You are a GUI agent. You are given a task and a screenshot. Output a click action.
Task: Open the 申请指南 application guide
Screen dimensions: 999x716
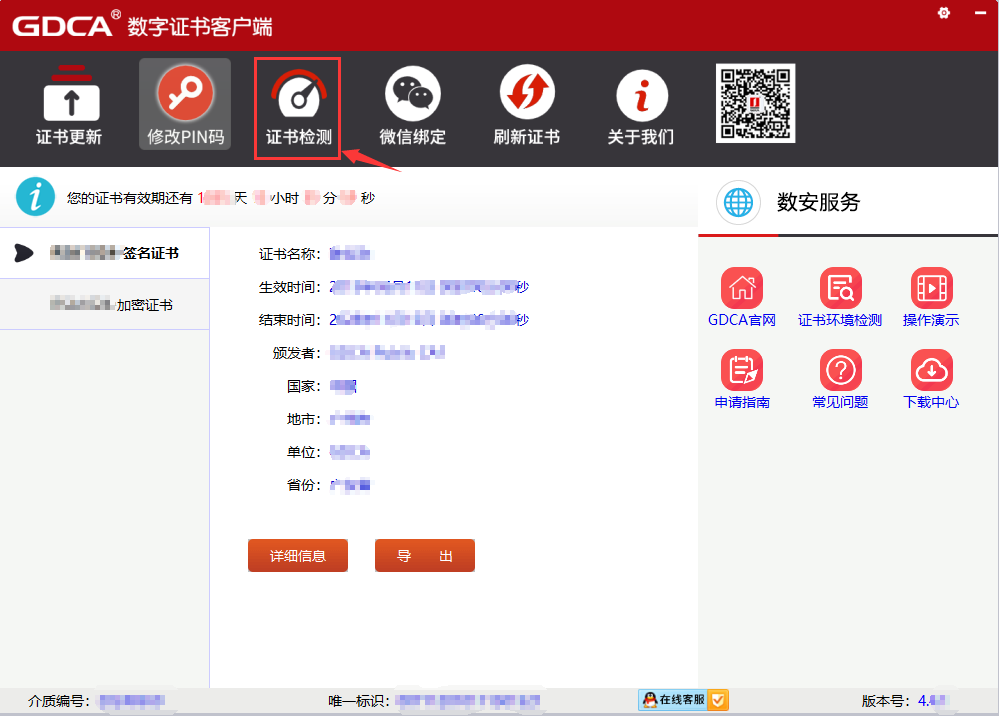click(741, 371)
